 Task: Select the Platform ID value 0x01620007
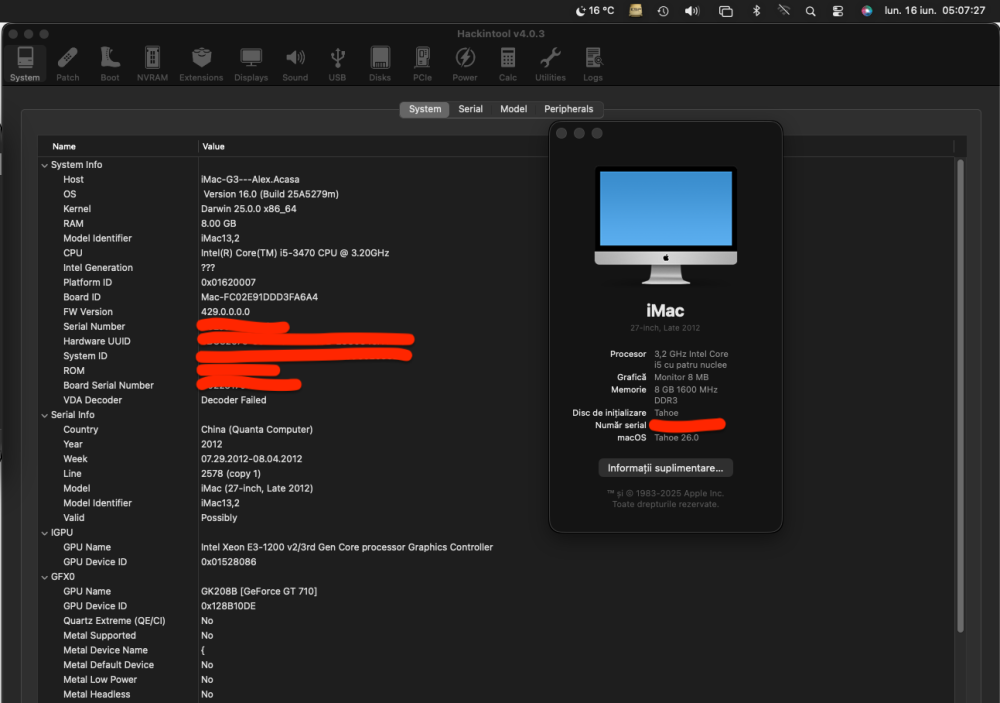228,283
